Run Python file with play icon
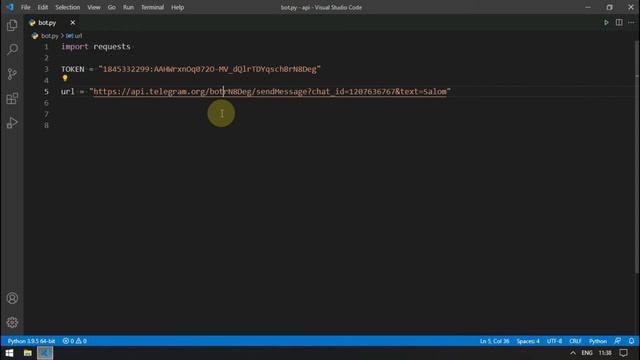The image size is (640, 360). pyautogui.click(x=606, y=22)
